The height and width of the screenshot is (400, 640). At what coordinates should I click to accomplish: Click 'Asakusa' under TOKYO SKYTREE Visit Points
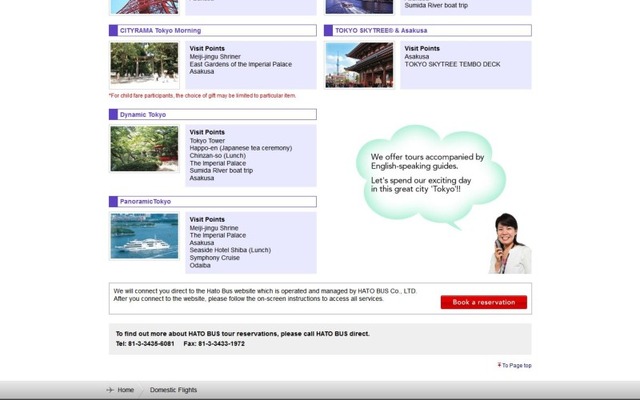coord(417,56)
